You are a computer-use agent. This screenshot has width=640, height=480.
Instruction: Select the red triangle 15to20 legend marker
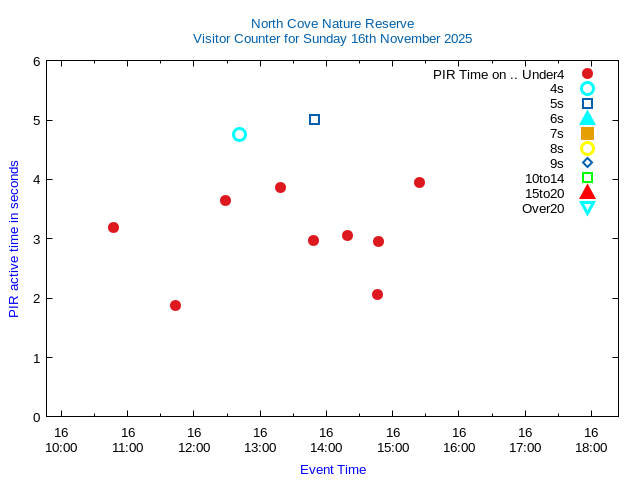pos(587,192)
